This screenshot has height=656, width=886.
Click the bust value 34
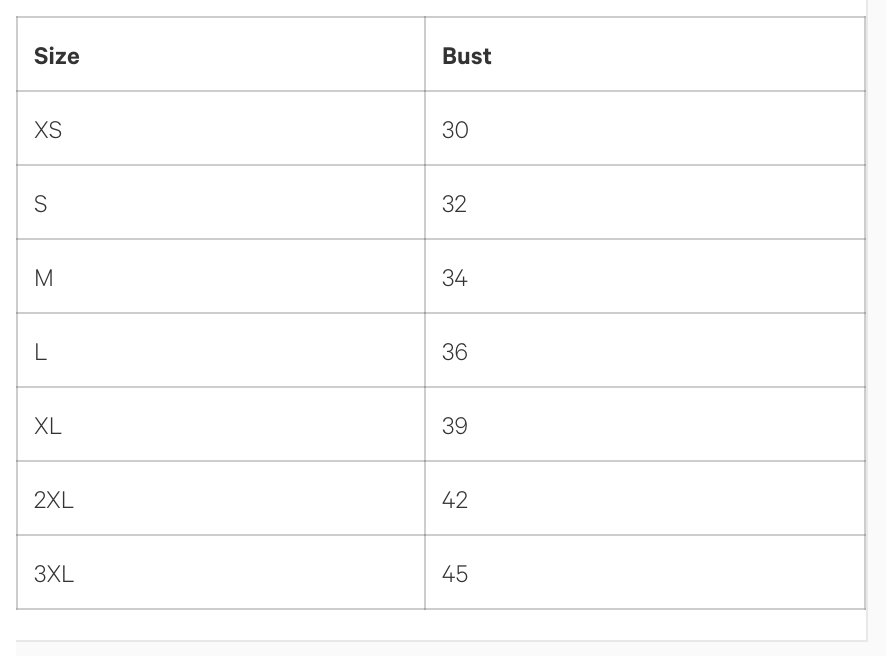tap(455, 278)
